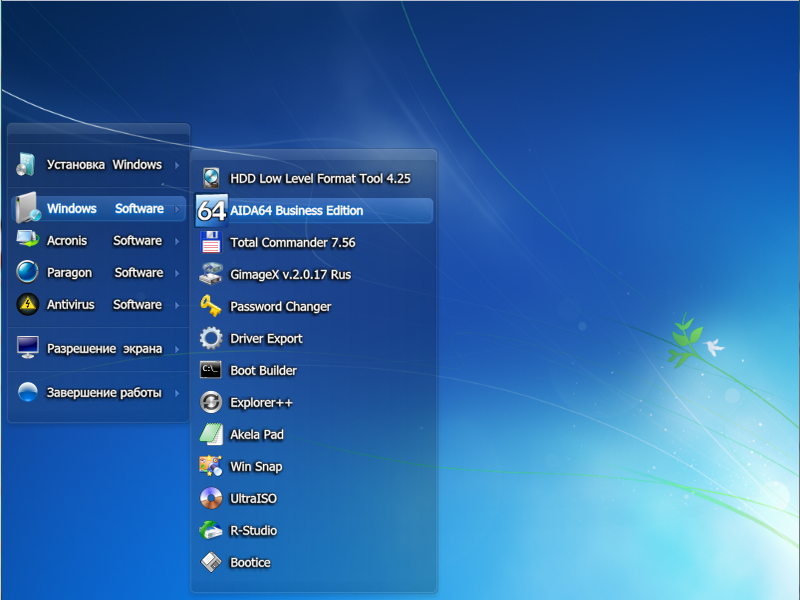Open the Завершение работы menu entry

tap(98, 392)
